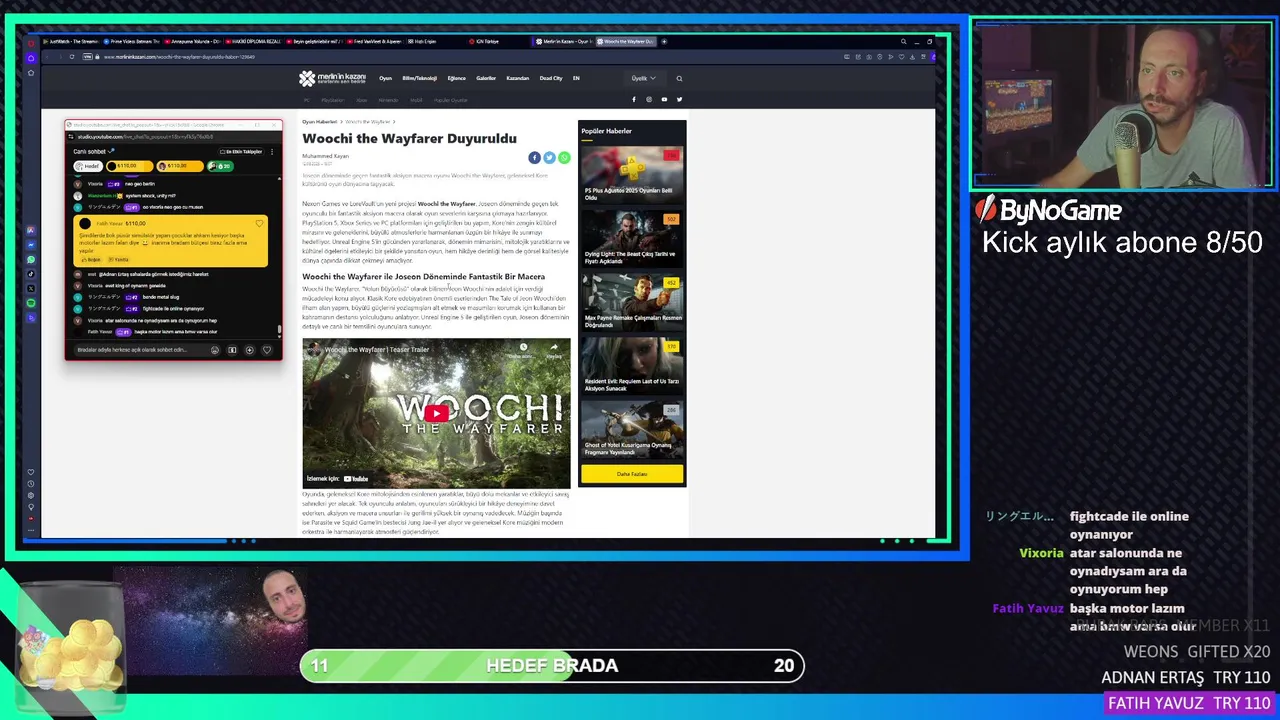This screenshot has width=1280, height=720.
Task: Click the live chat scrollbar handle
Action: (x=280, y=329)
